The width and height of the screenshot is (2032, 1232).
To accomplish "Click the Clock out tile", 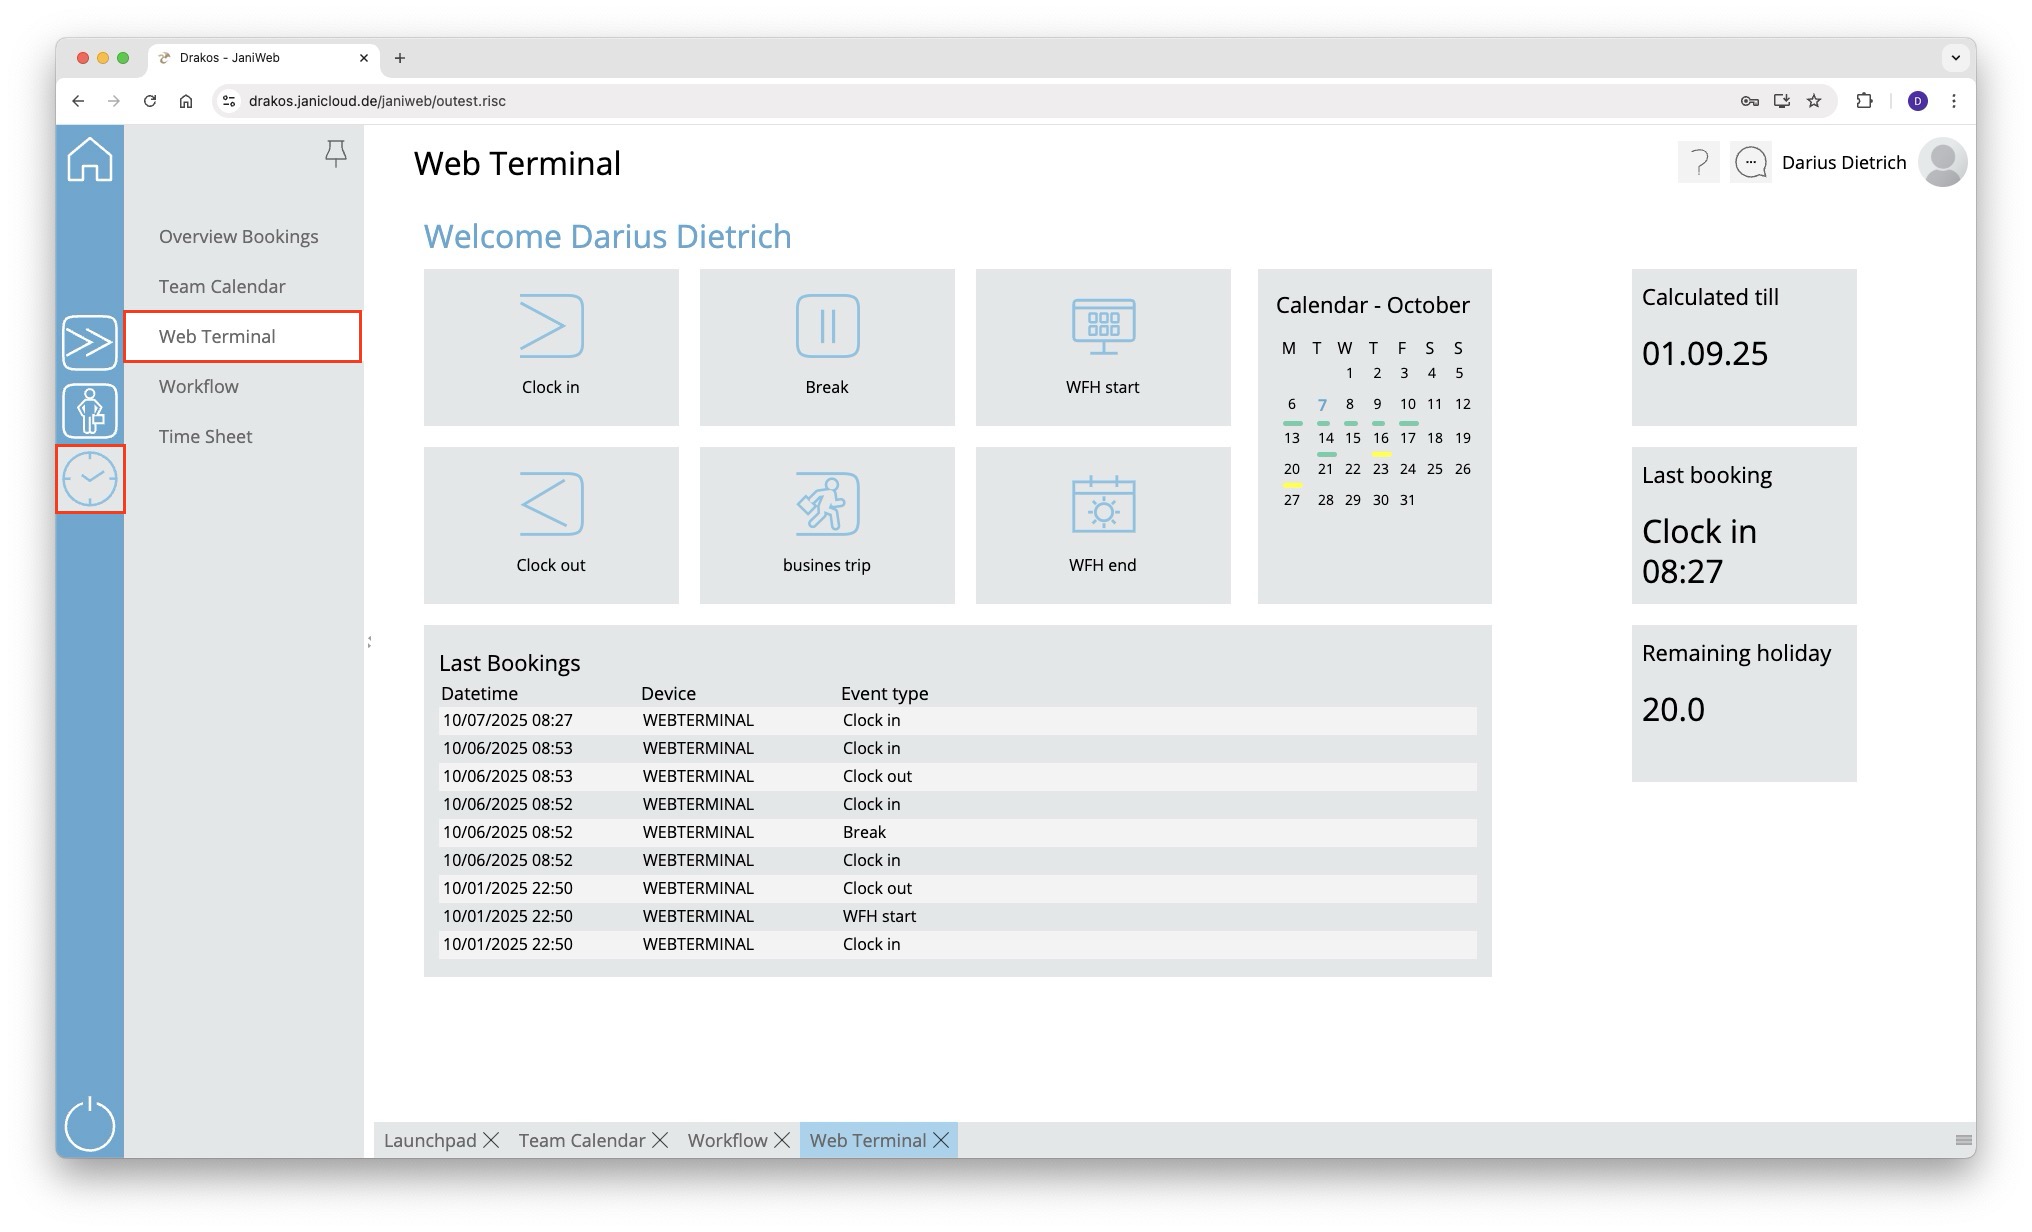I will pyautogui.click(x=550, y=524).
